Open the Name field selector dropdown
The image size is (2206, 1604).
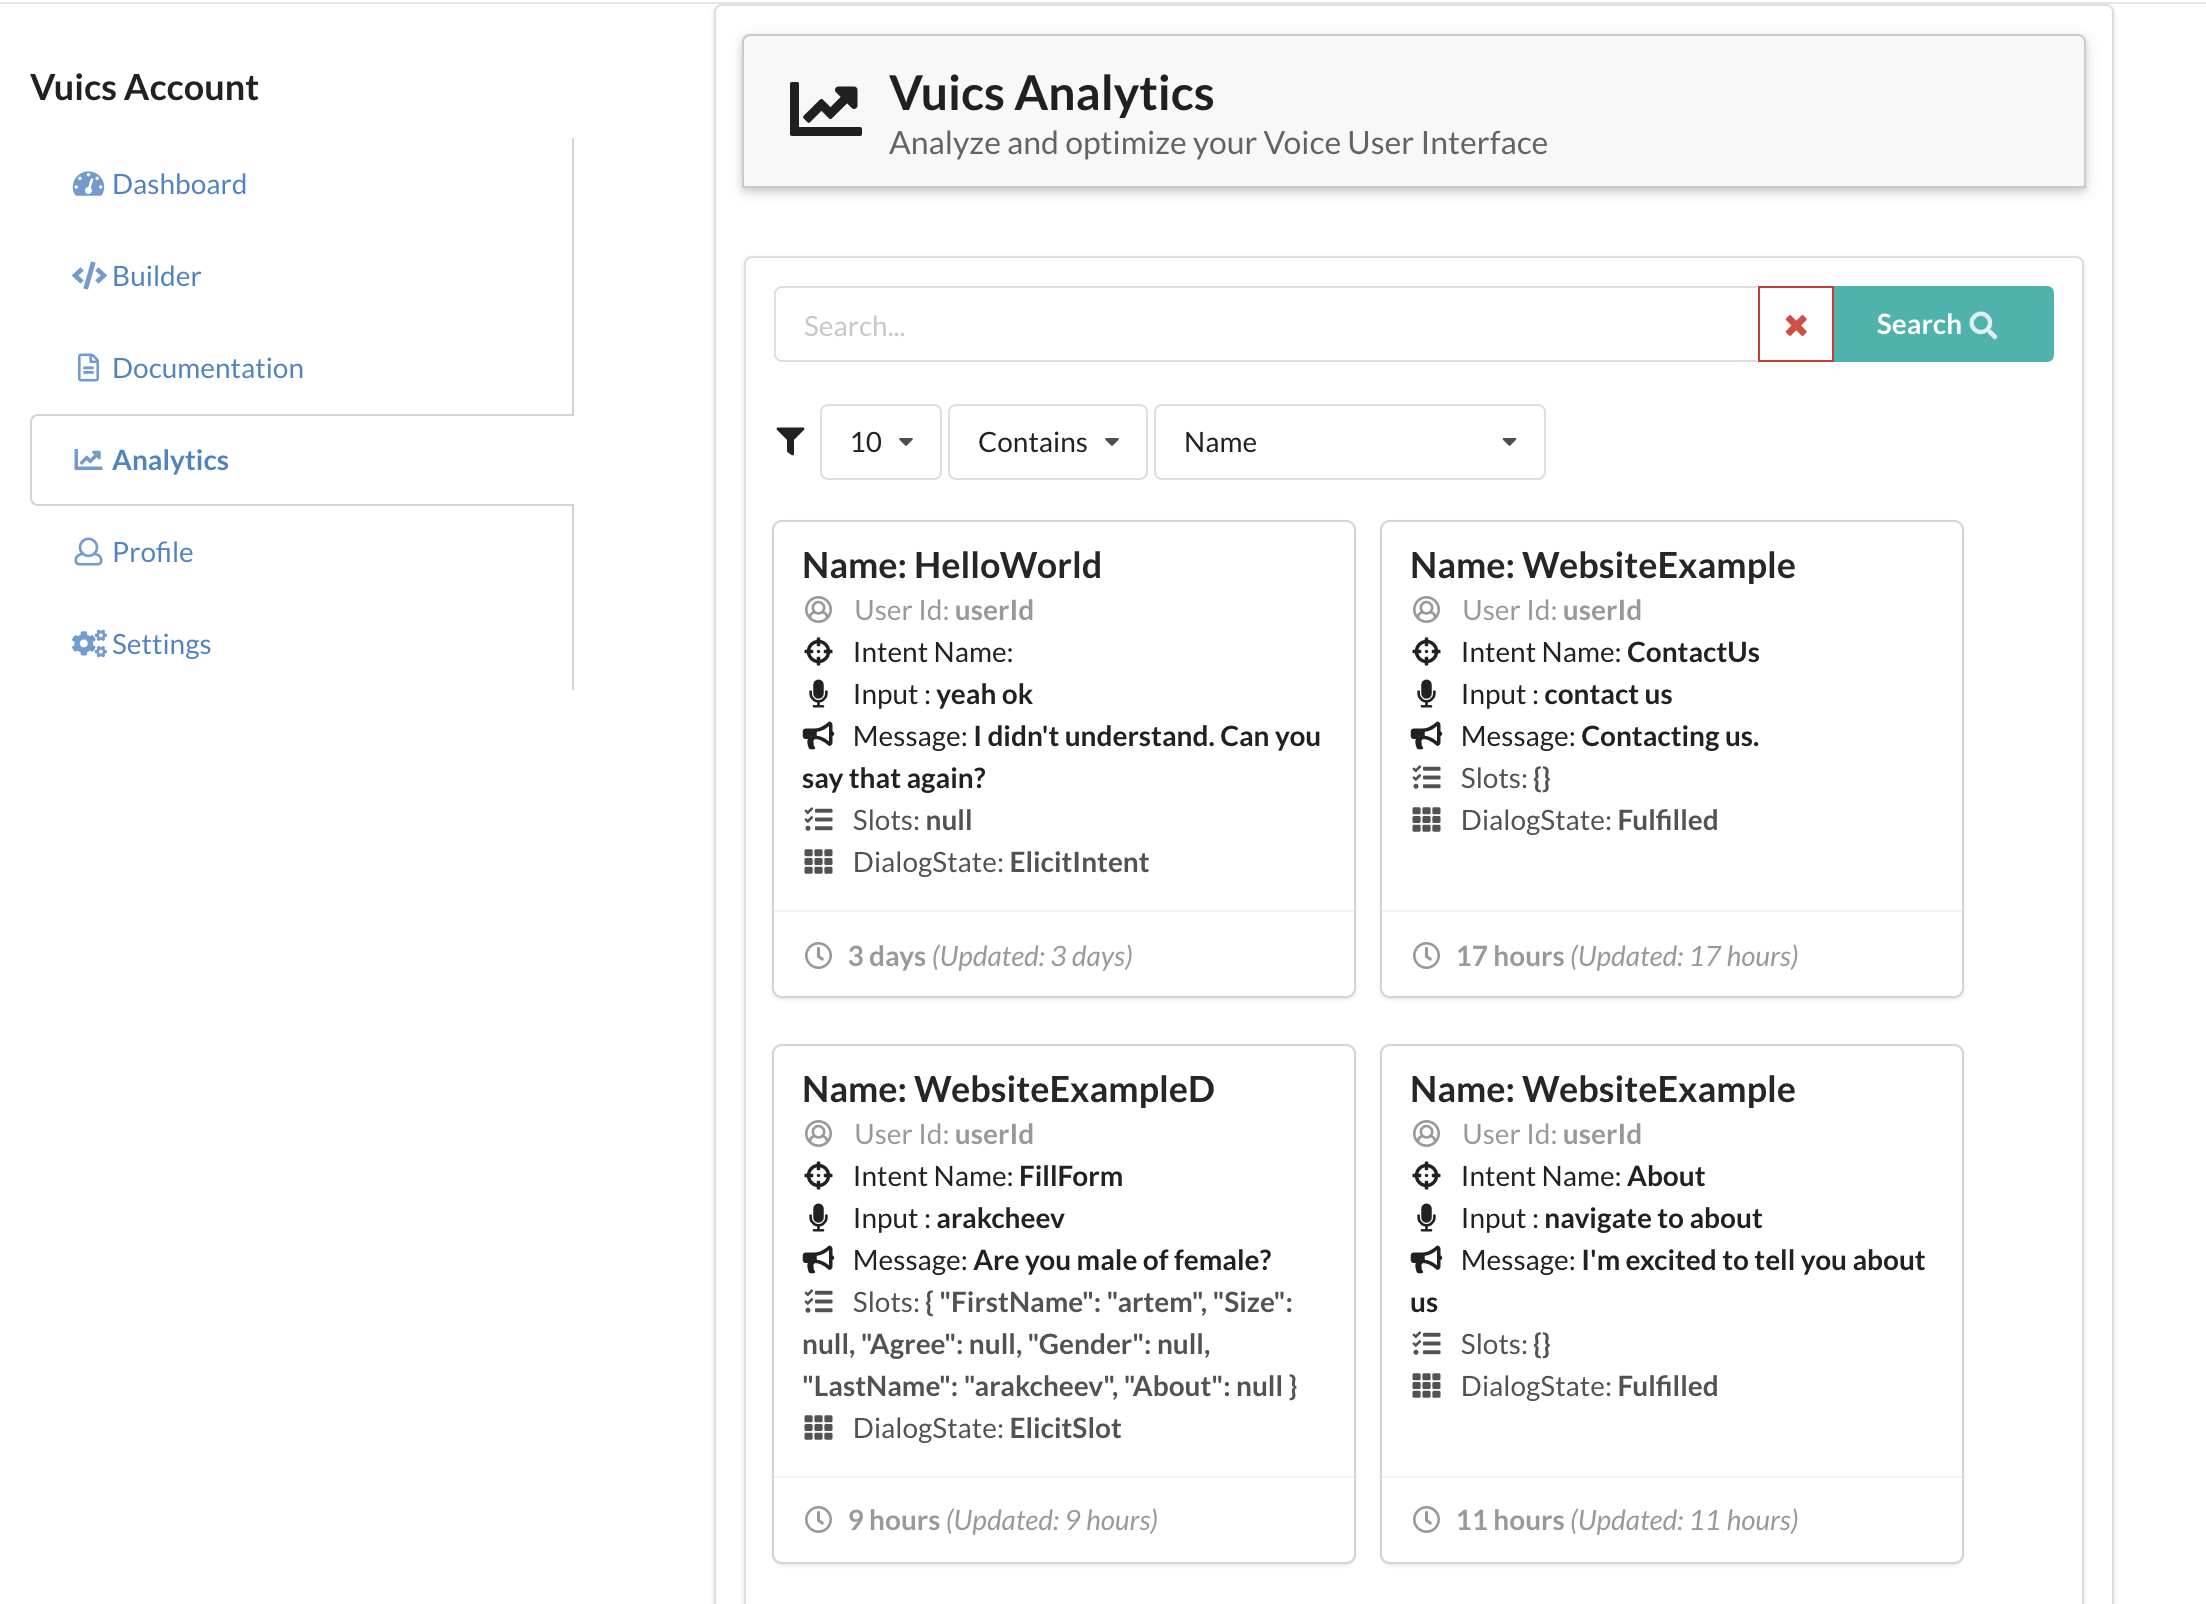coord(1349,441)
